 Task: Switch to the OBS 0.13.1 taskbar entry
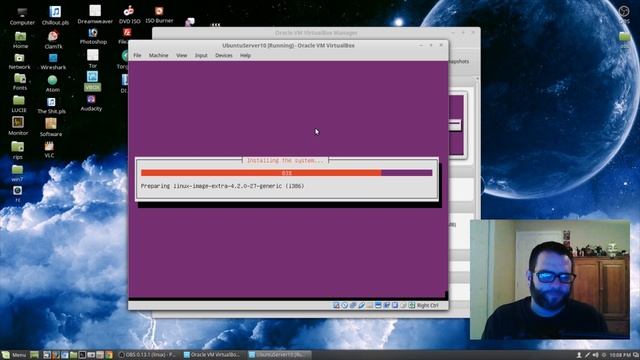point(147,355)
